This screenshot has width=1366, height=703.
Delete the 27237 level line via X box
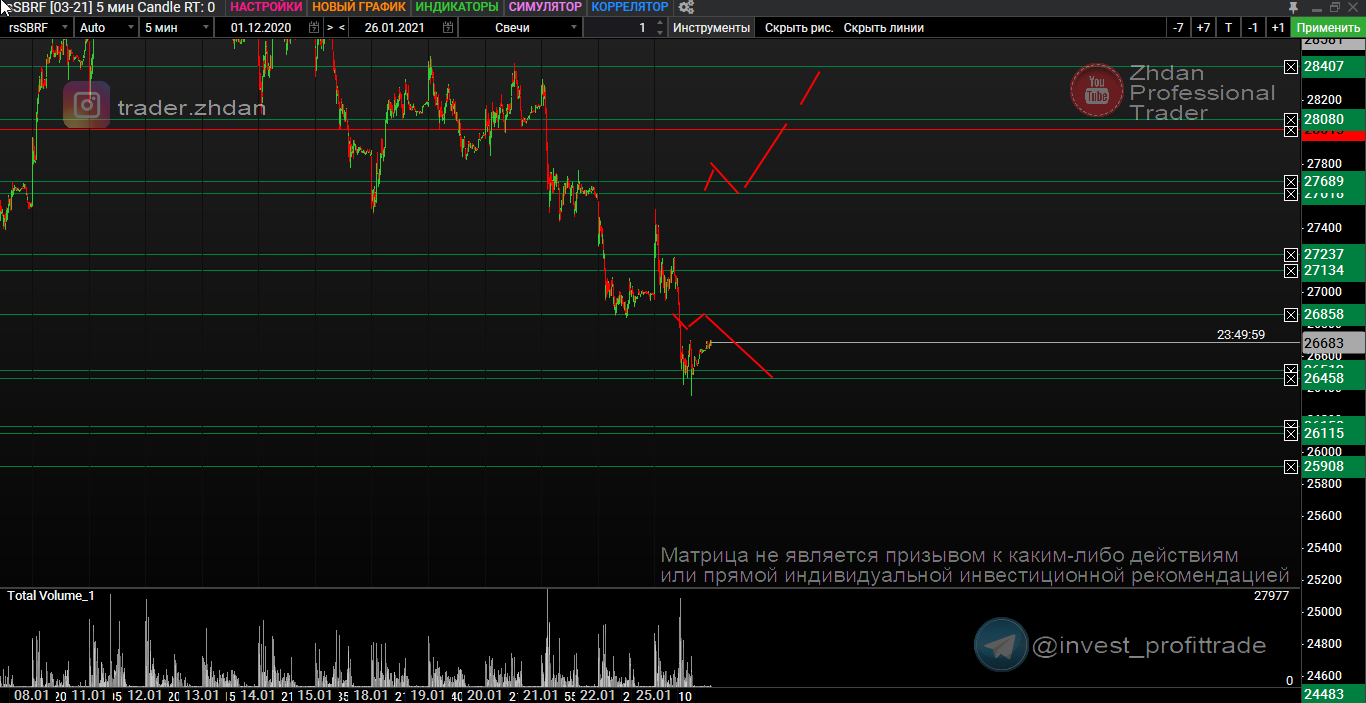coord(1291,254)
